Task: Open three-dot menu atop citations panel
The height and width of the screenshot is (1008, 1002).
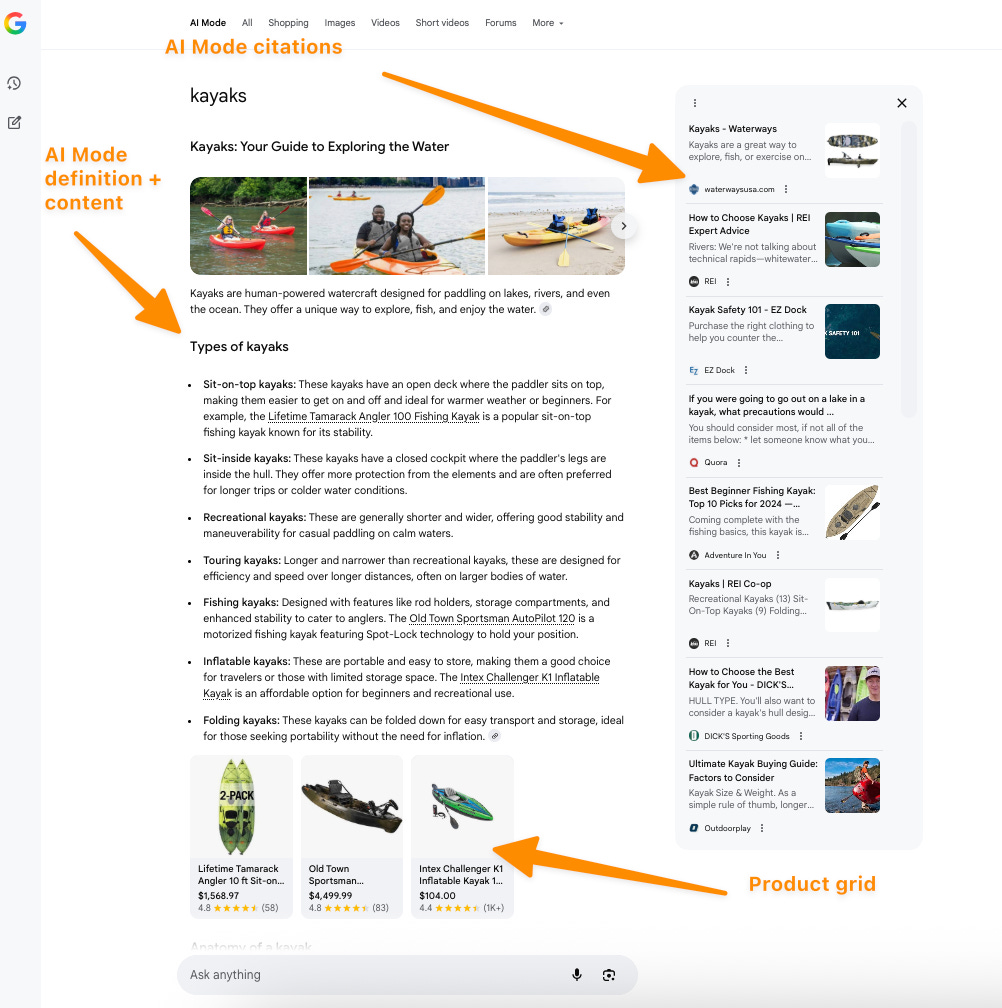Action: pyautogui.click(x=695, y=103)
